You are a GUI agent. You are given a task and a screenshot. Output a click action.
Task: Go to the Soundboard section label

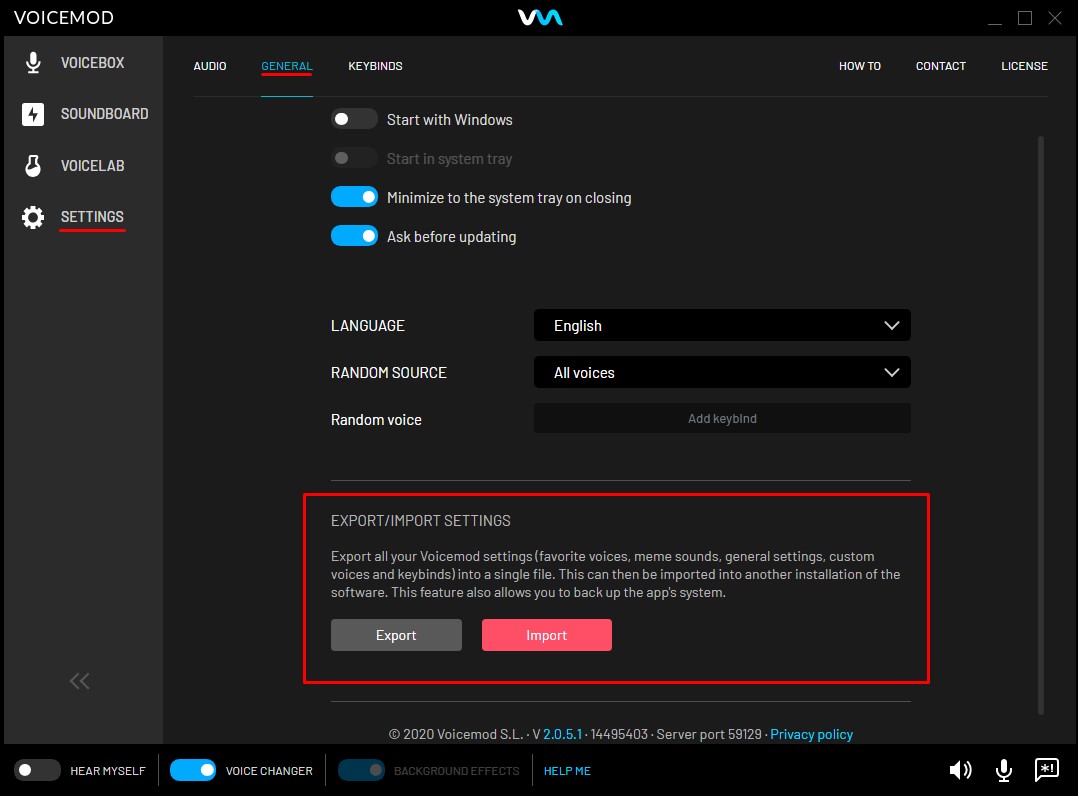pos(104,113)
